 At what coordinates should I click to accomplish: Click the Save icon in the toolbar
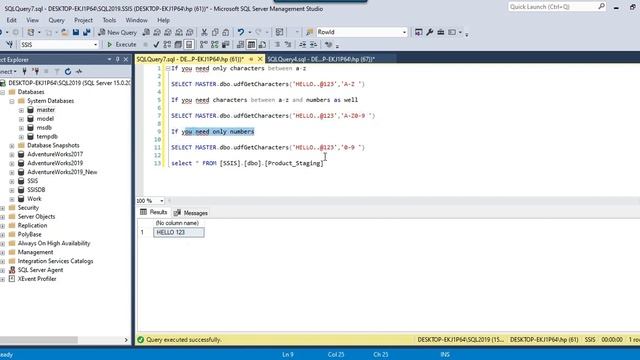[x=76, y=32]
